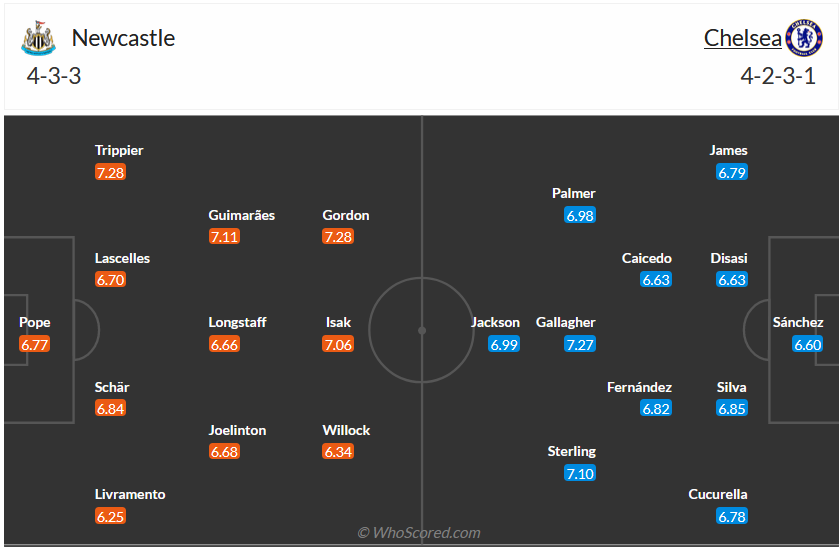This screenshot has width=840, height=547.
Task: Click player name Jackson
Action: point(495,322)
